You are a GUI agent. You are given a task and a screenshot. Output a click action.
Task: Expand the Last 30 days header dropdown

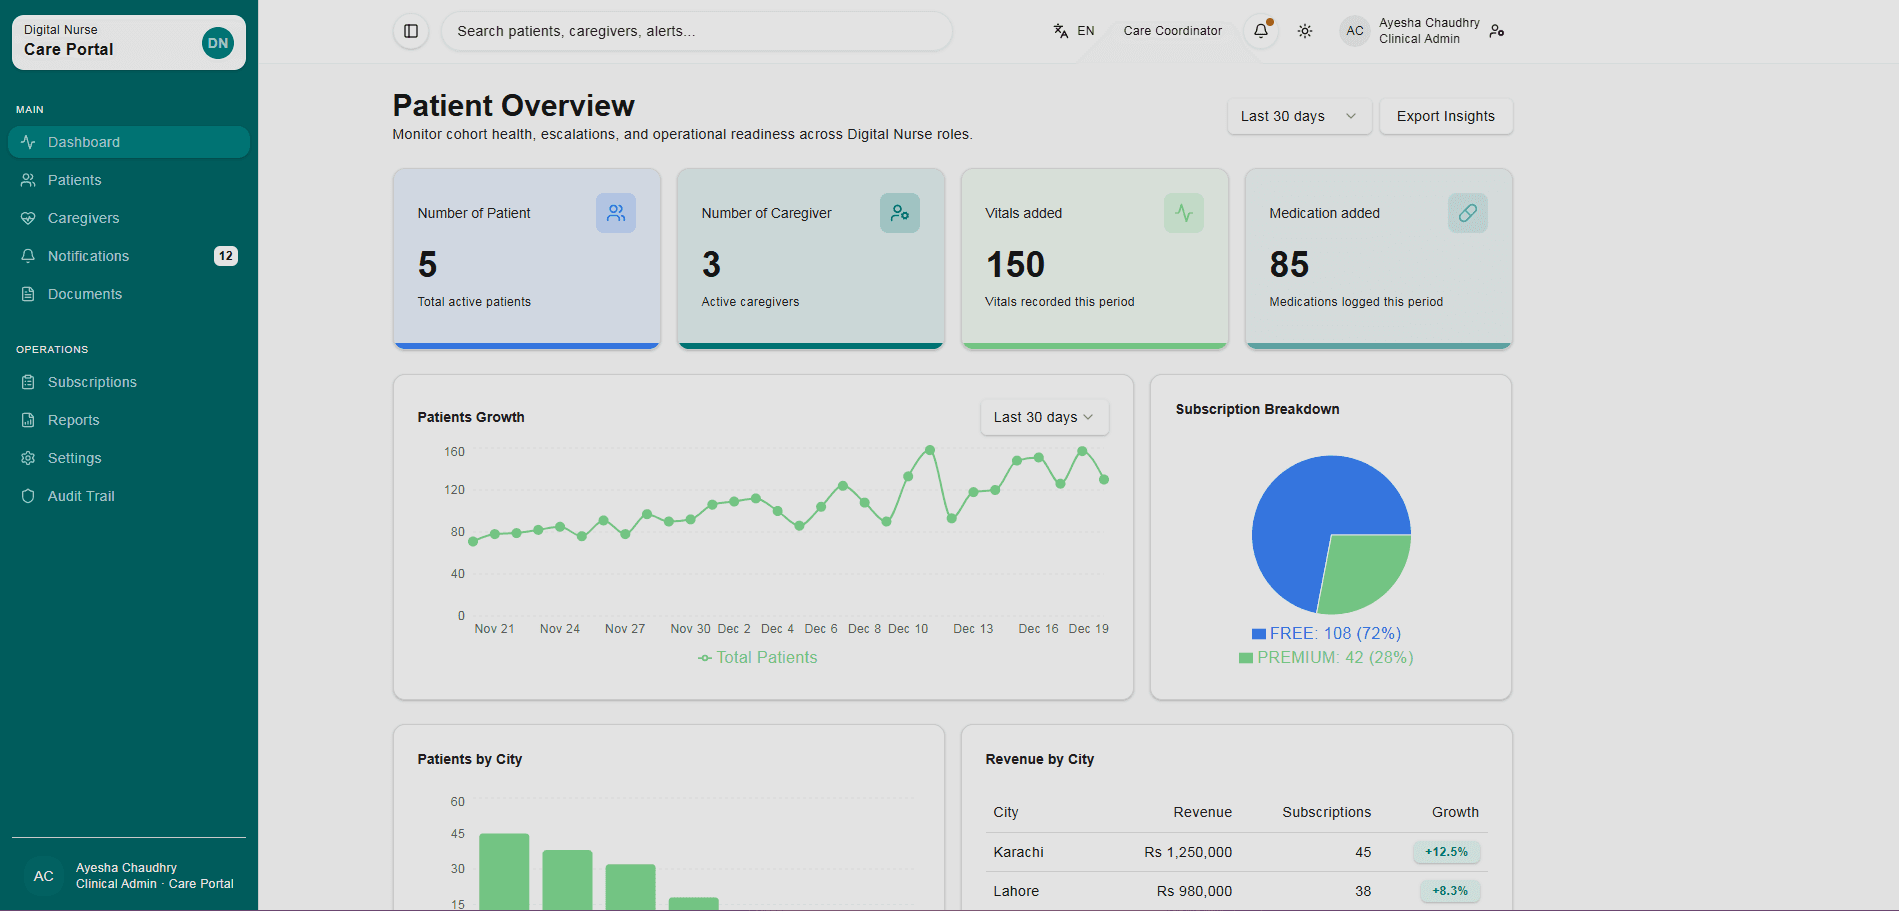pos(1298,116)
